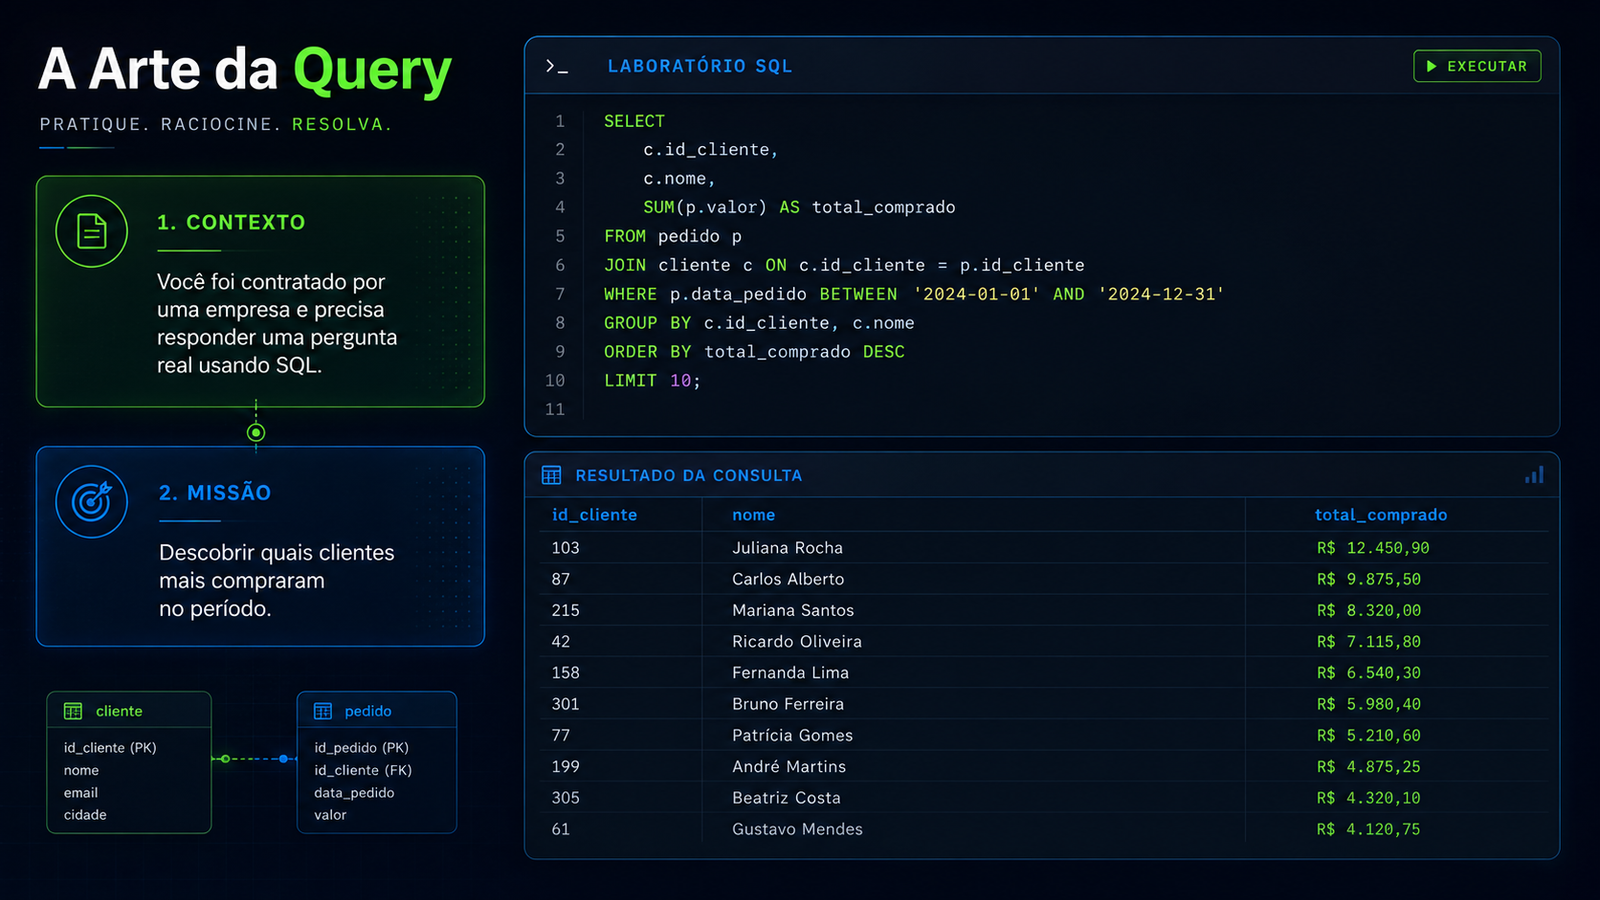Click the Beatriz Costa name cell
The height and width of the screenshot is (900, 1600).
click(786, 798)
